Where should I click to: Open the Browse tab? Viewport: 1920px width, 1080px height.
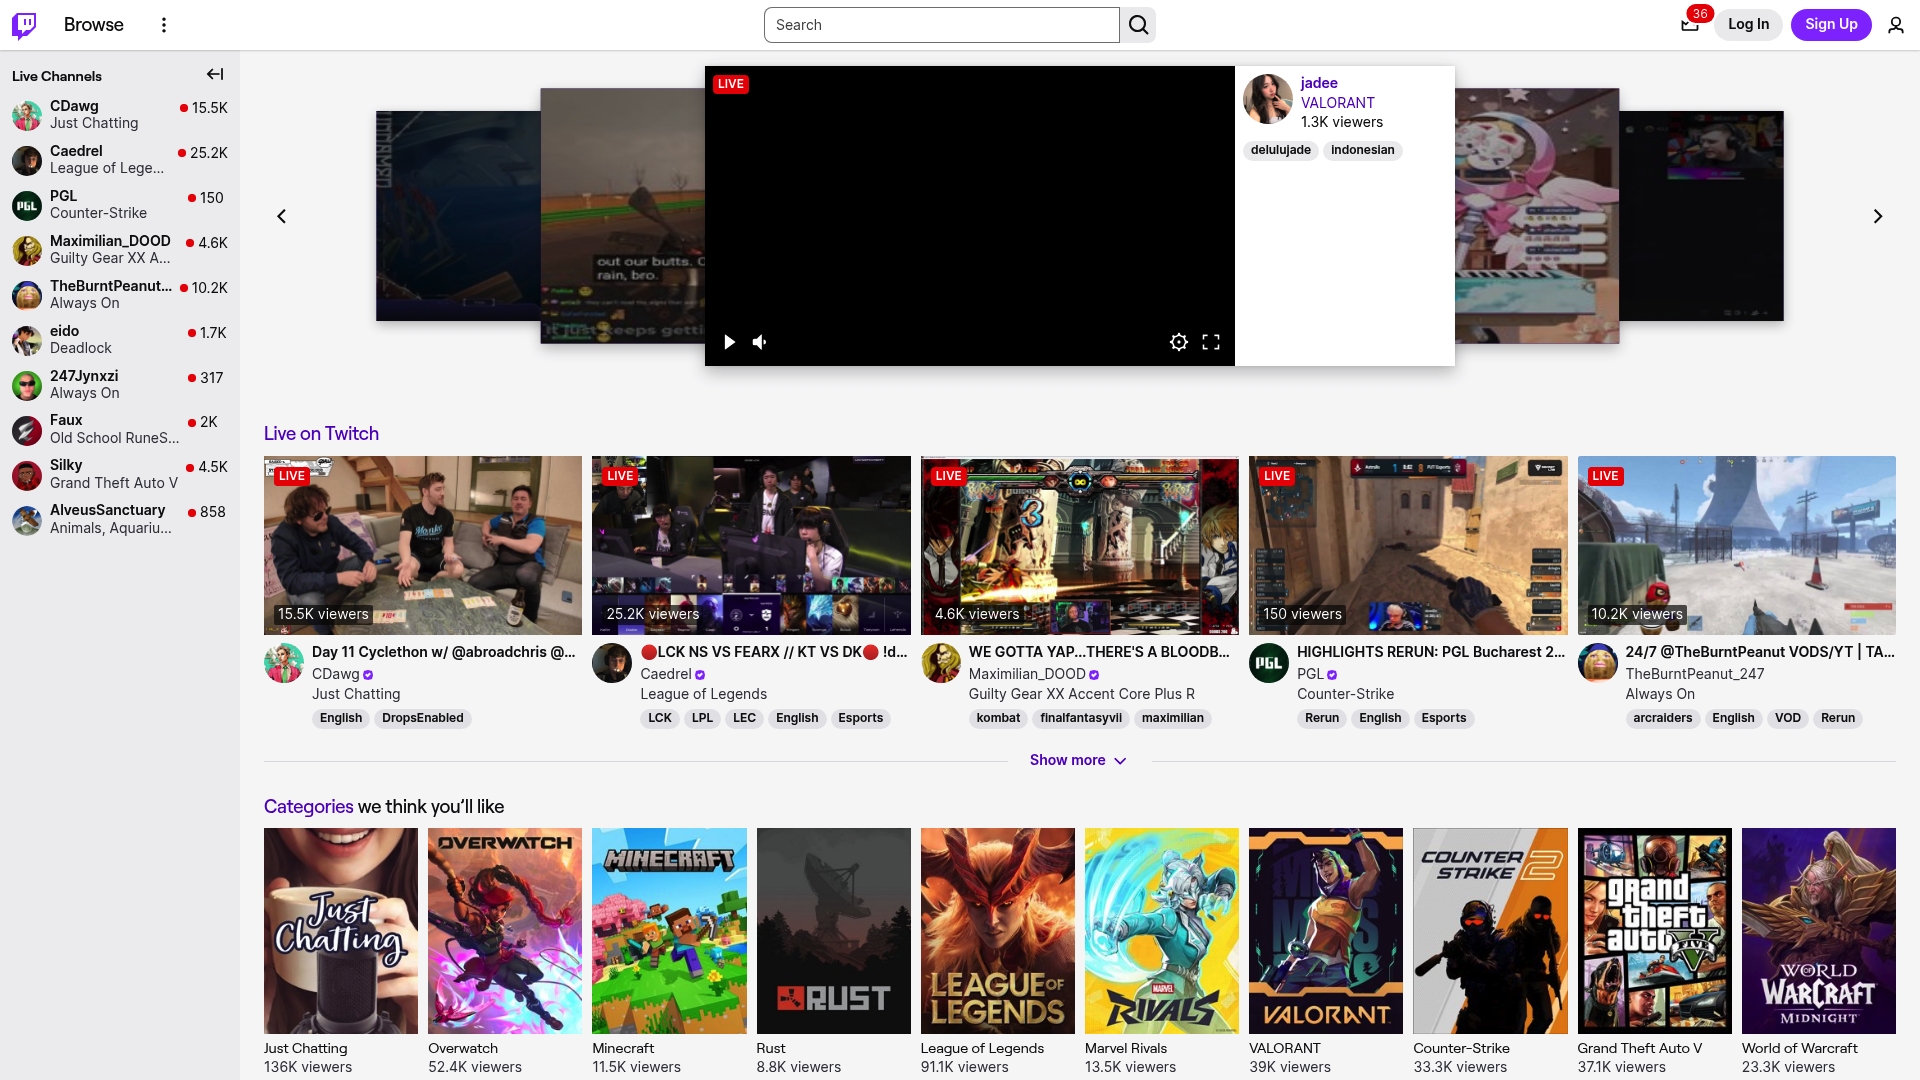[x=94, y=25]
